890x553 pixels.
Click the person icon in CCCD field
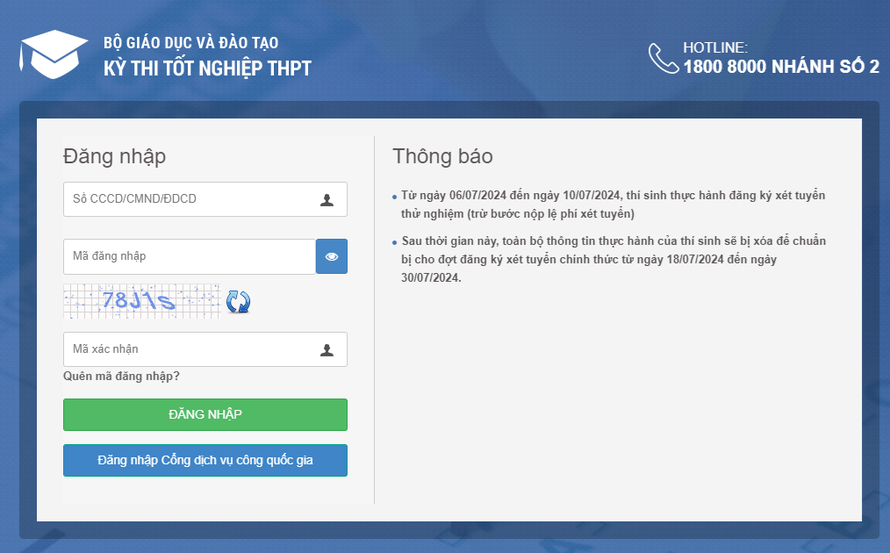tap(327, 200)
